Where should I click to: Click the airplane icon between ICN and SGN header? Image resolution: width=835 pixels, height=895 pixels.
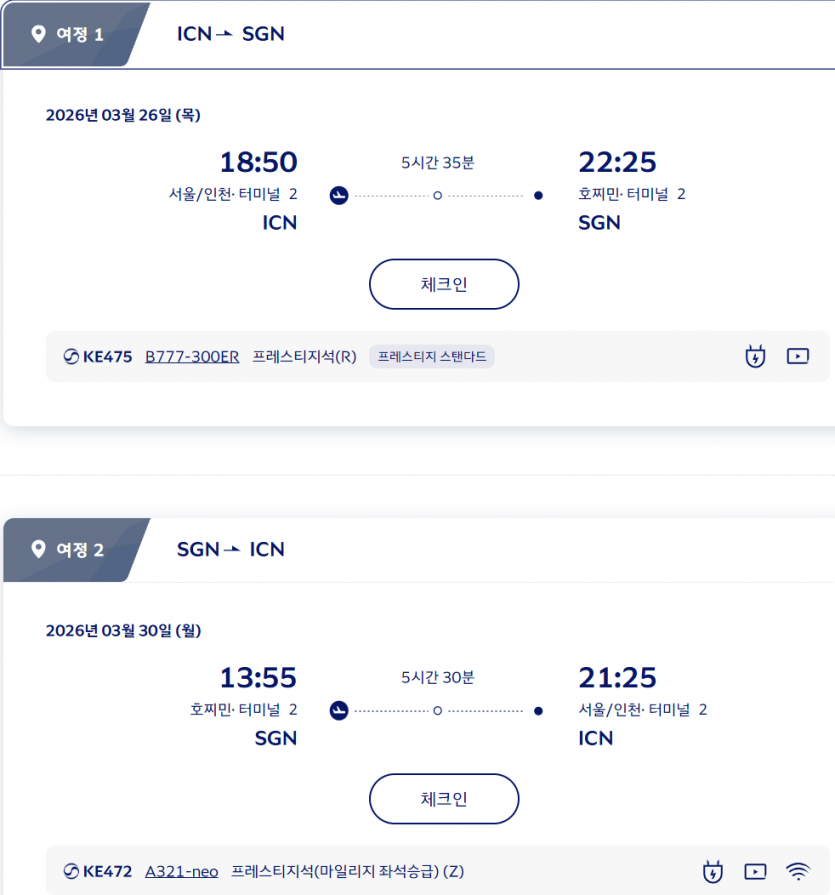[x=225, y=34]
